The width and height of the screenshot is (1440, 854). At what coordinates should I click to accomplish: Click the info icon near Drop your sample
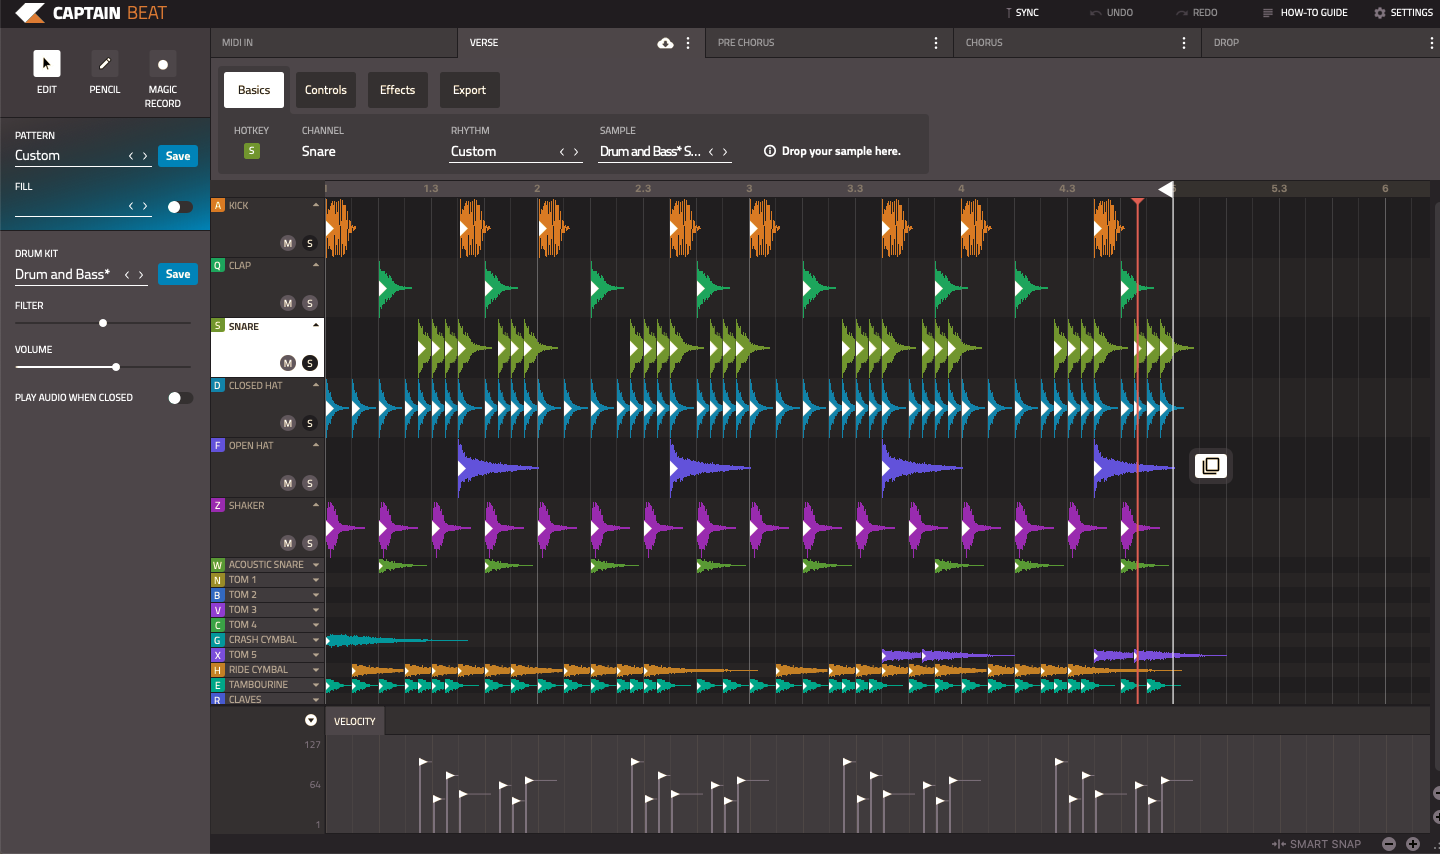770,151
